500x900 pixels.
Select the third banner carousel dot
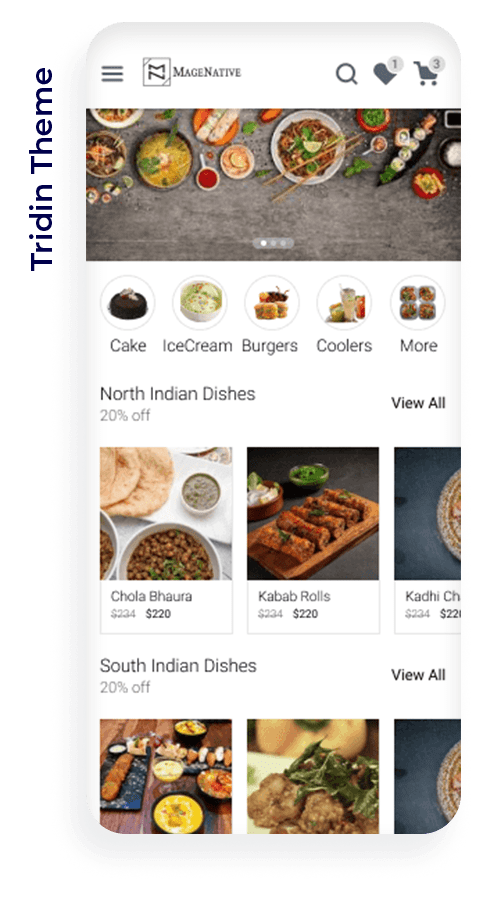(283, 243)
